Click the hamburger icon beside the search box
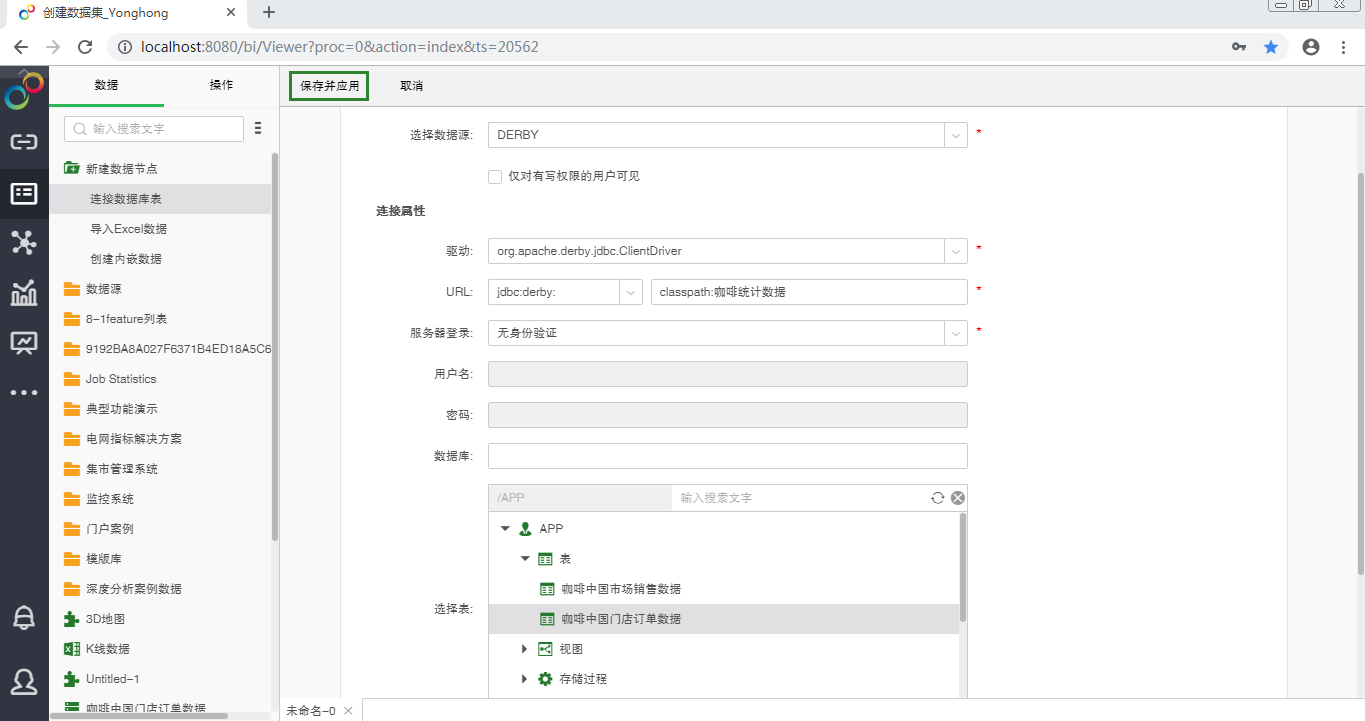Image resolution: width=1365 pixels, height=721 pixels. tap(258, 128)
